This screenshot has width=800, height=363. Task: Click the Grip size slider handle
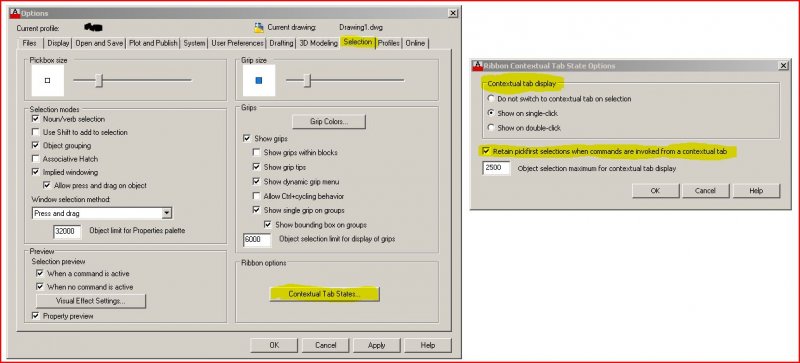307,80
